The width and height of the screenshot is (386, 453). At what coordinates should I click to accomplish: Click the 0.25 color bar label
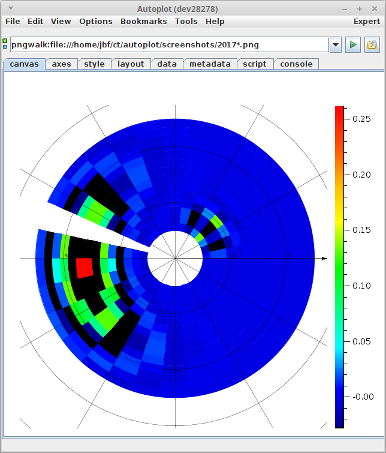pyautogui.click(x=361, y=119)
